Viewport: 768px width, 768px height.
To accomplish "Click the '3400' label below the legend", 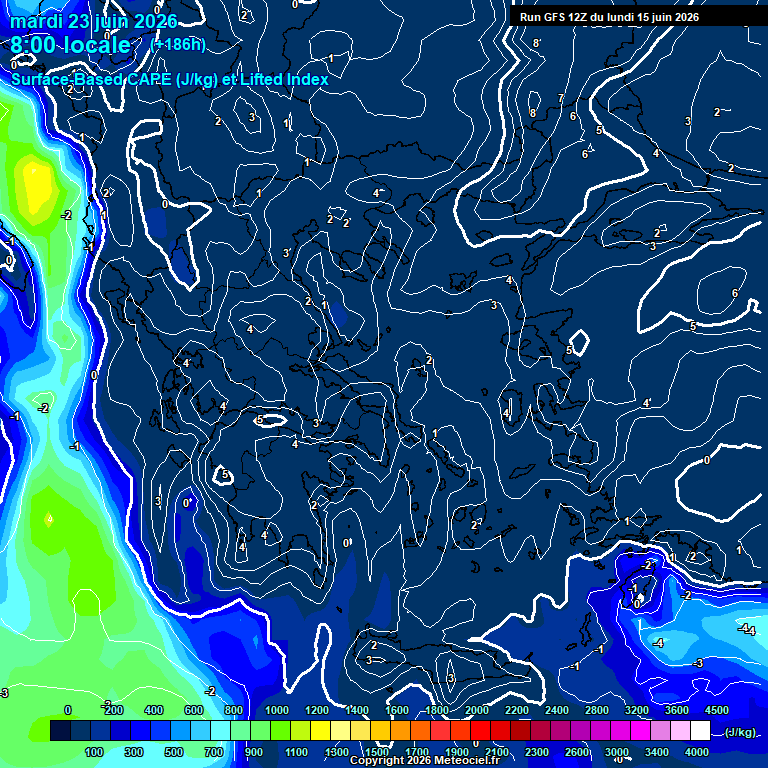I will pyautogui.click(x=657, y=752).
